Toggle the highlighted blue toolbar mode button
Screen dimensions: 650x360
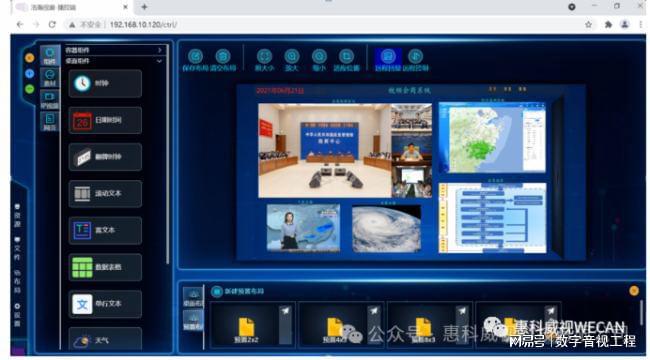tap(388, 57)
